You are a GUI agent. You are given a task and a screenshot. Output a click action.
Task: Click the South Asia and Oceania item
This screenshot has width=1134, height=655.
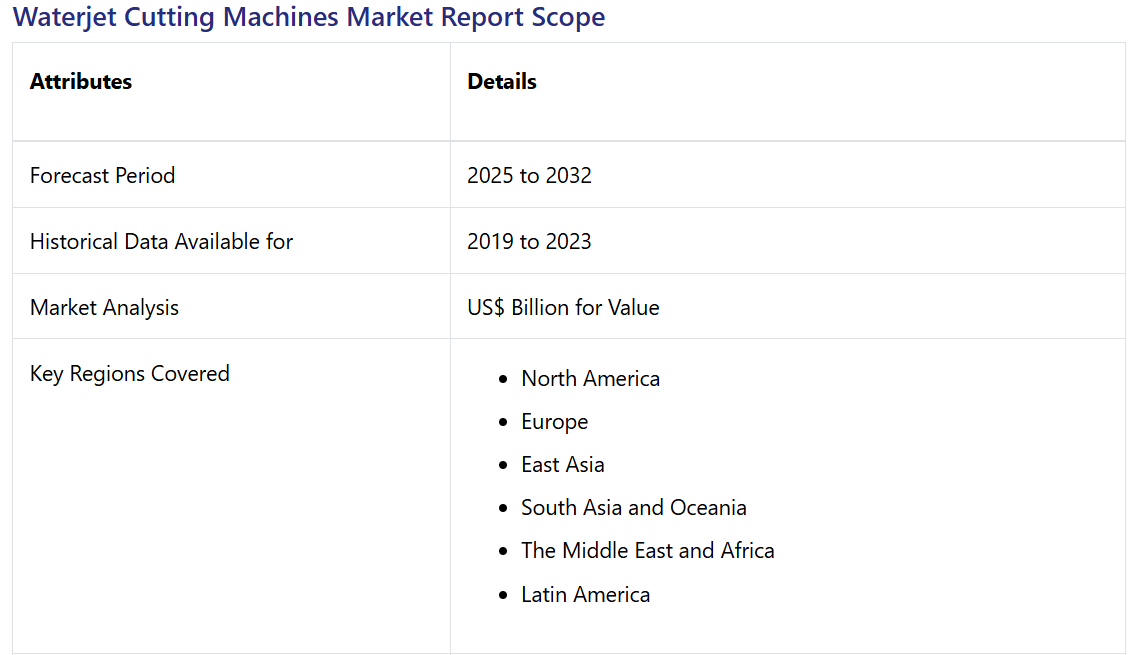[633, 508]
